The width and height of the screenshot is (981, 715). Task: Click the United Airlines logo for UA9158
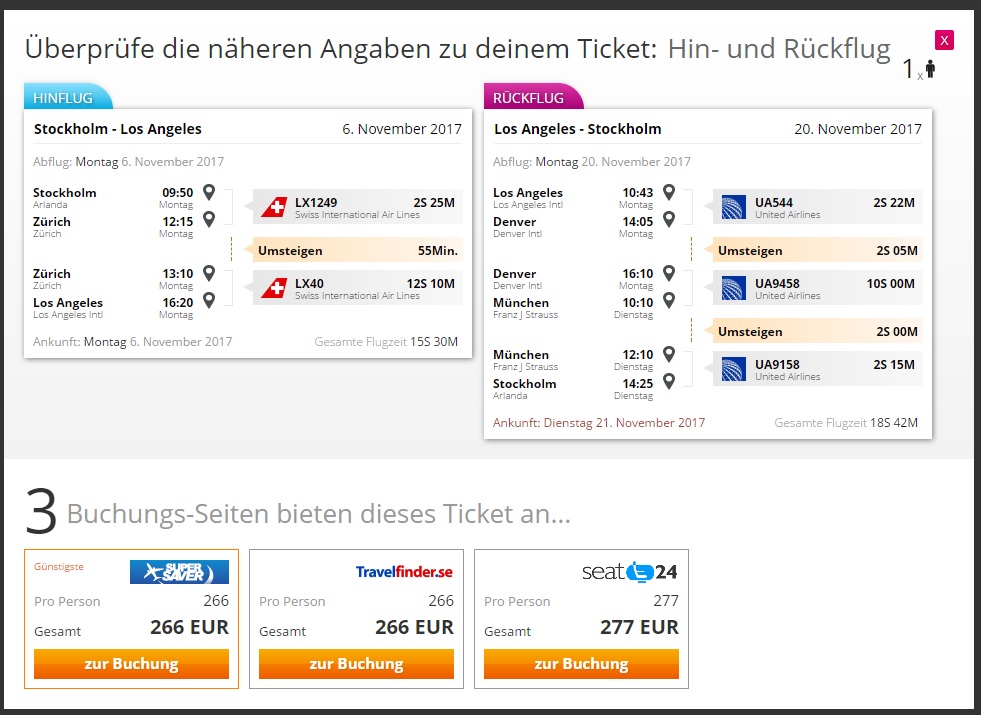coord(733,369)
